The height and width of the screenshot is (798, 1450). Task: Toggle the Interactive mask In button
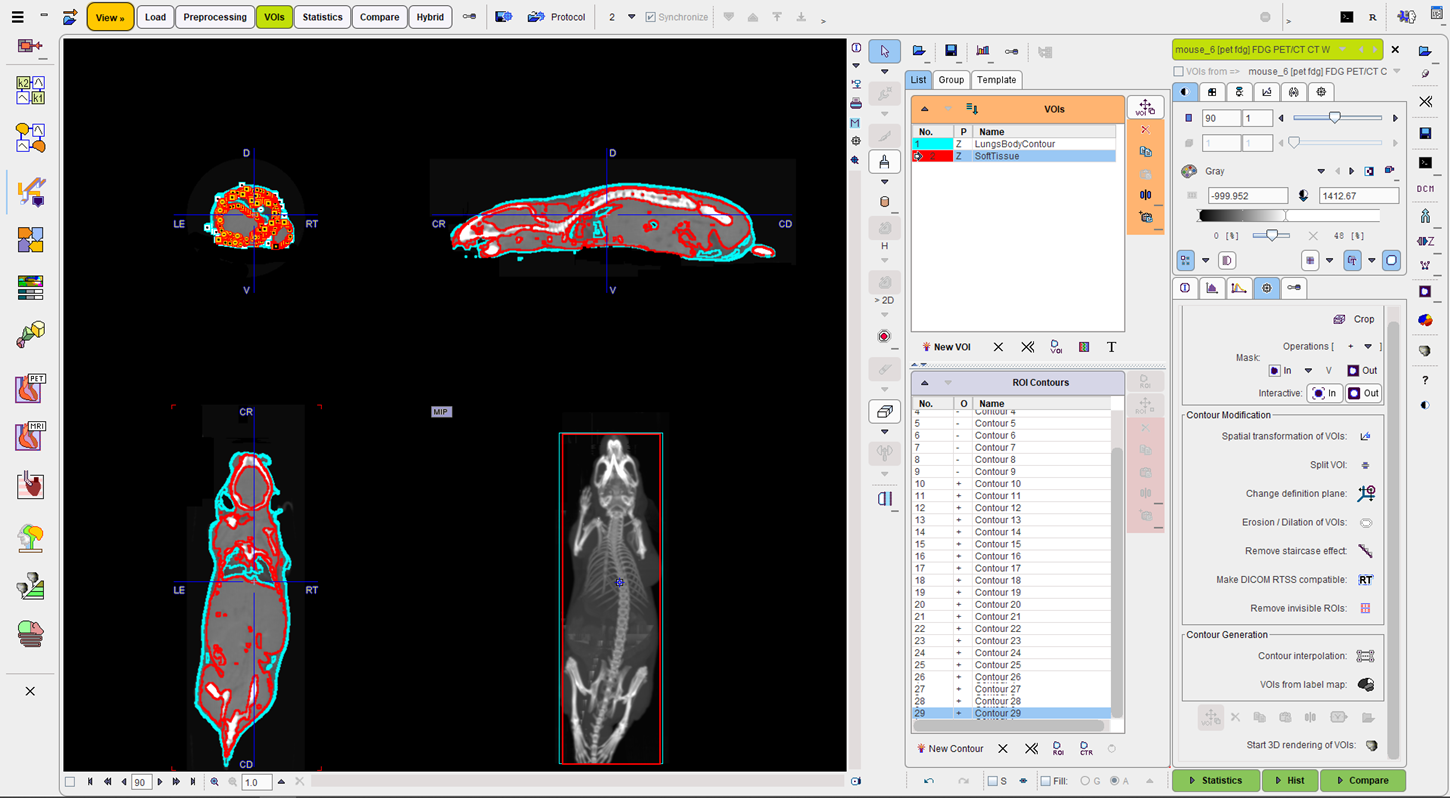pyautogui.click(x=1324, y=393)
